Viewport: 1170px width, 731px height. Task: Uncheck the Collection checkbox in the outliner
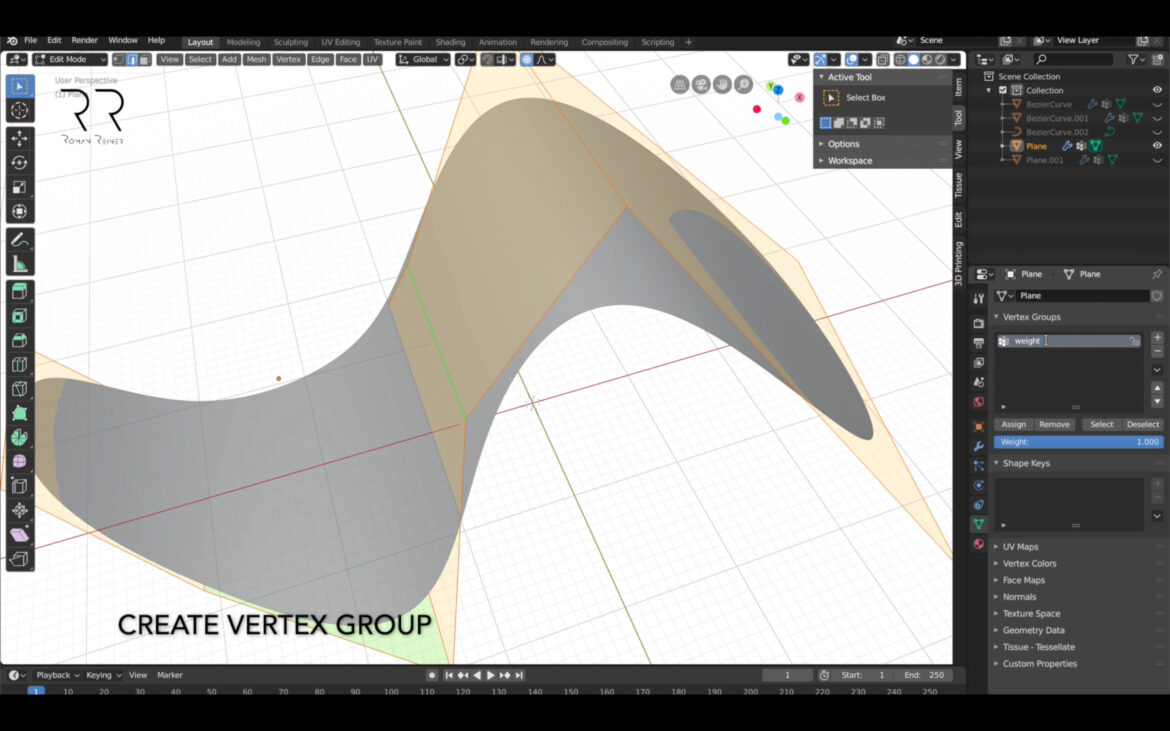click(1003, 90)
